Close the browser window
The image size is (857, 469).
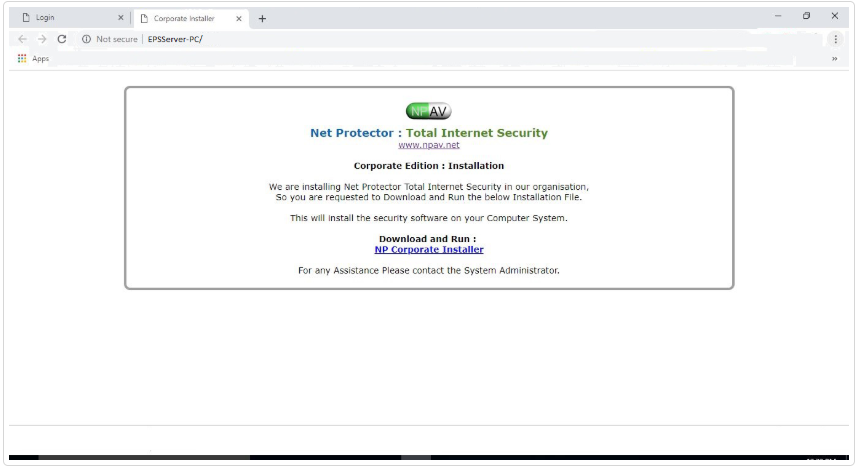pos(834,16)
